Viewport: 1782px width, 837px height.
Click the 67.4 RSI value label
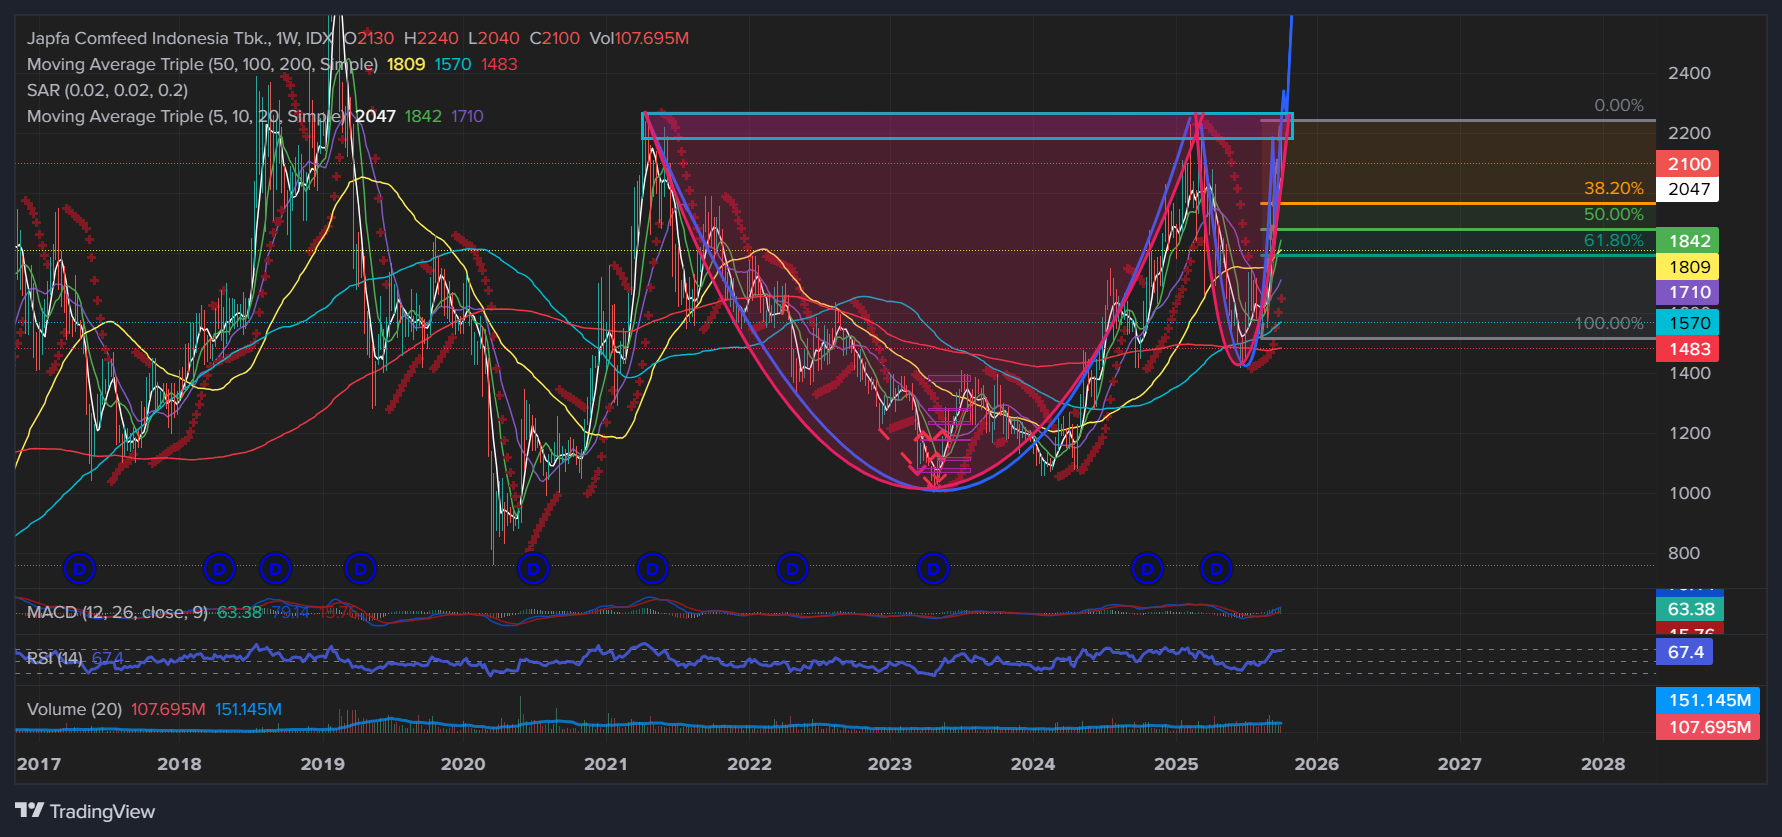(1685, 652)
